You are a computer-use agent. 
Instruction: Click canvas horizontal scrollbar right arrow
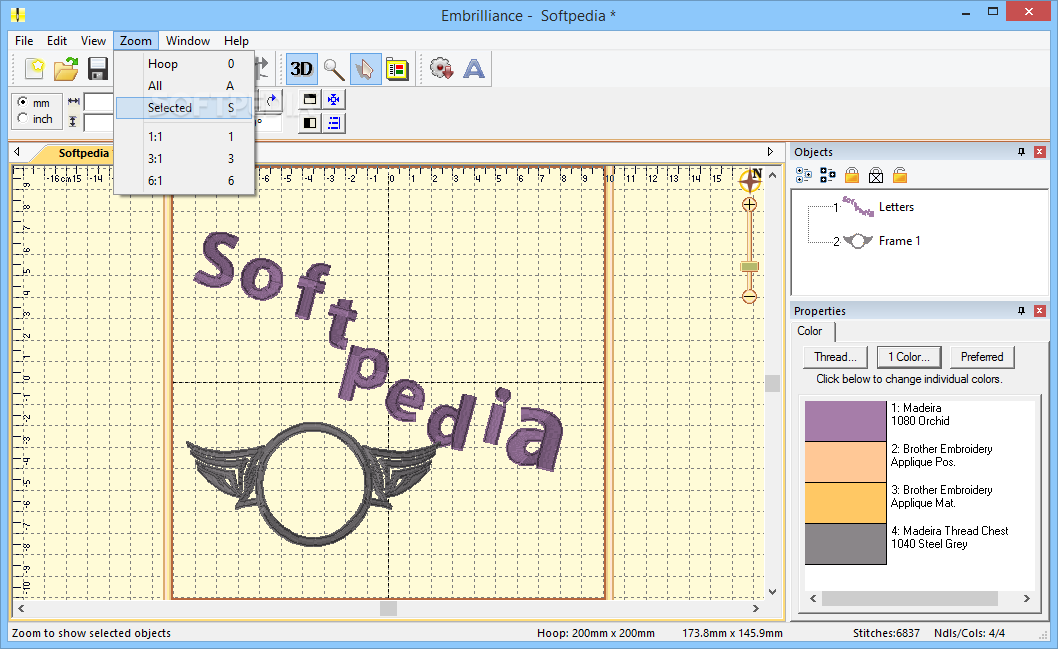click(x=756, y=609)
